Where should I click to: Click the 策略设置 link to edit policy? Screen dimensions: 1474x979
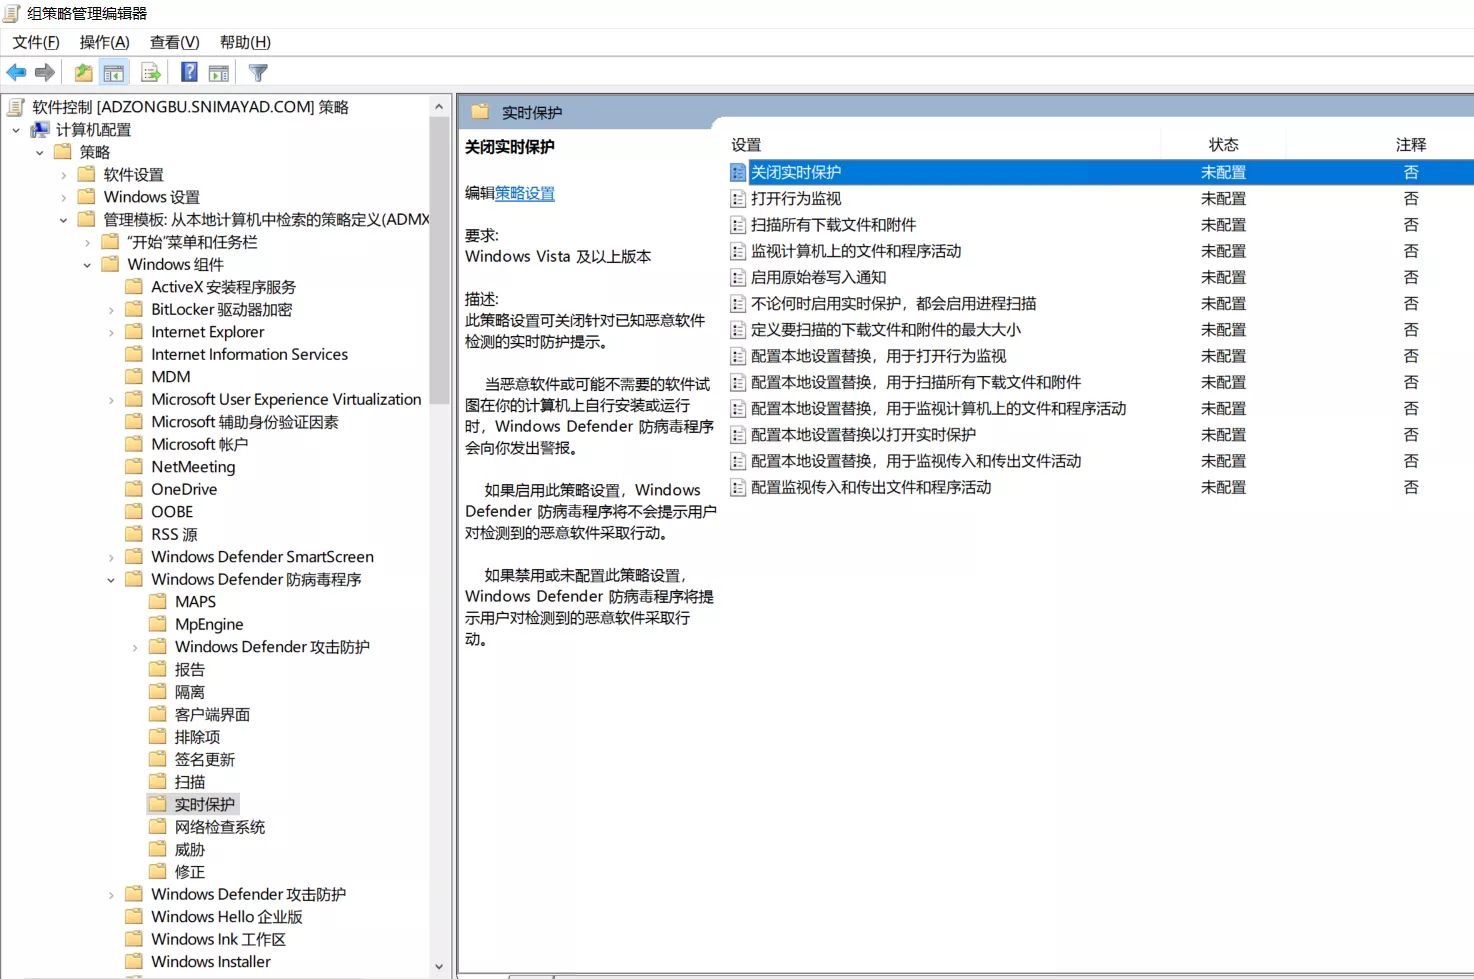point(525,193)
